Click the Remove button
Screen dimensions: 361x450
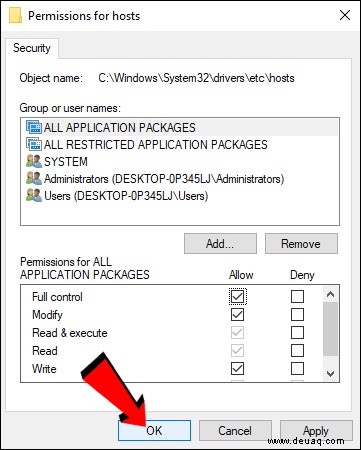pyautogui.click(x=301, y=244)
